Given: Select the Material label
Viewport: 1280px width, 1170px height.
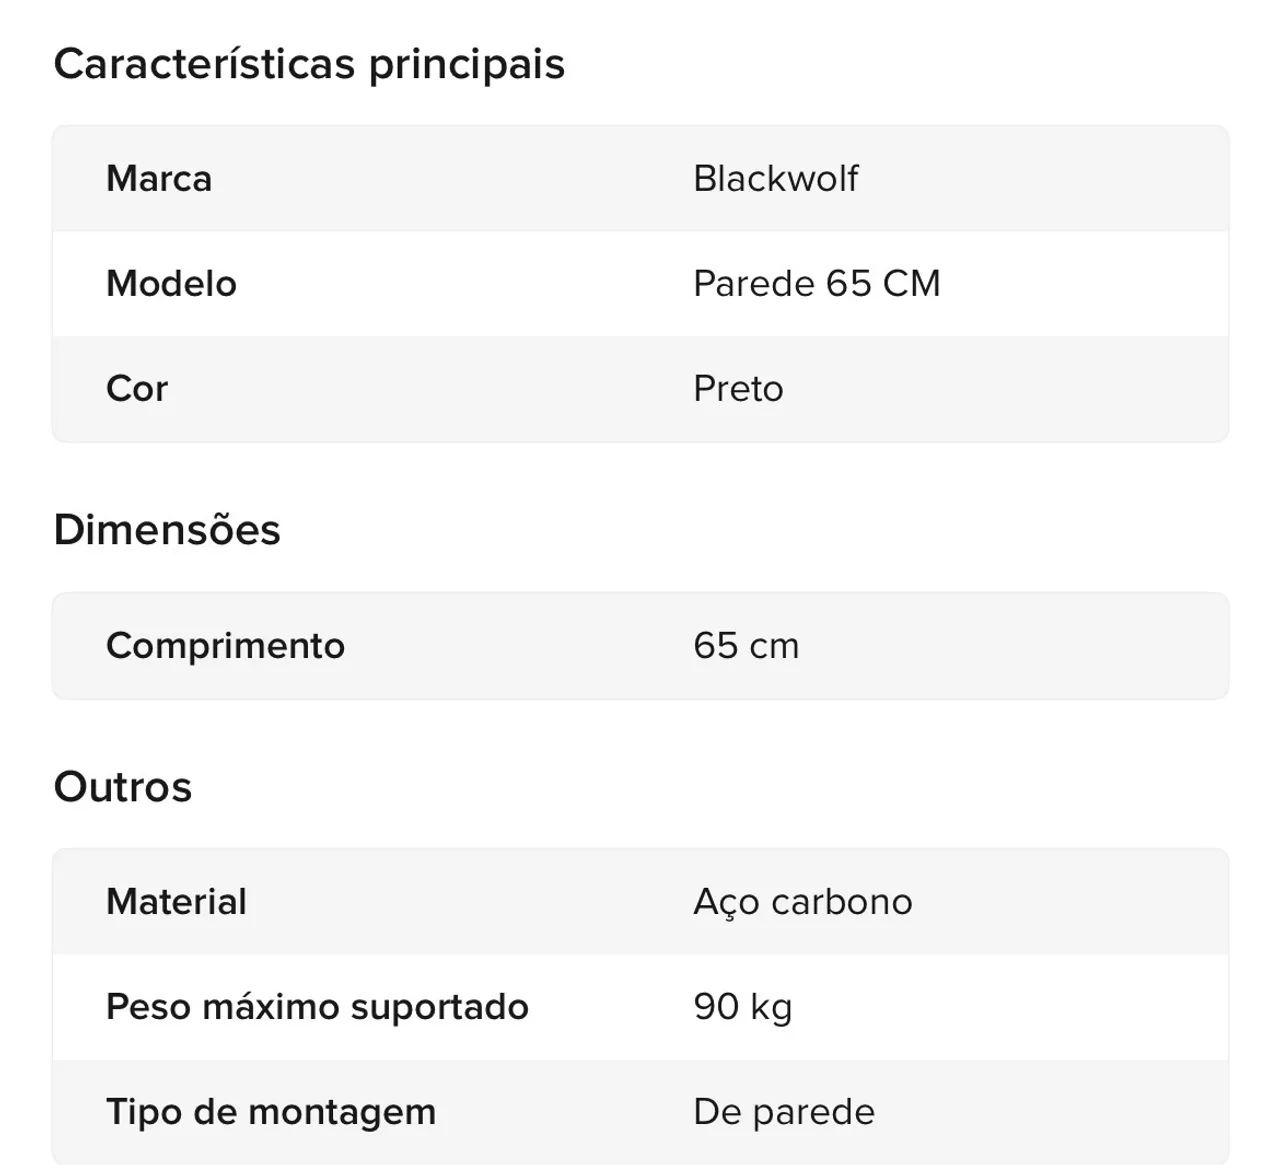Looking at the screenshot, I should click(176, 901).
